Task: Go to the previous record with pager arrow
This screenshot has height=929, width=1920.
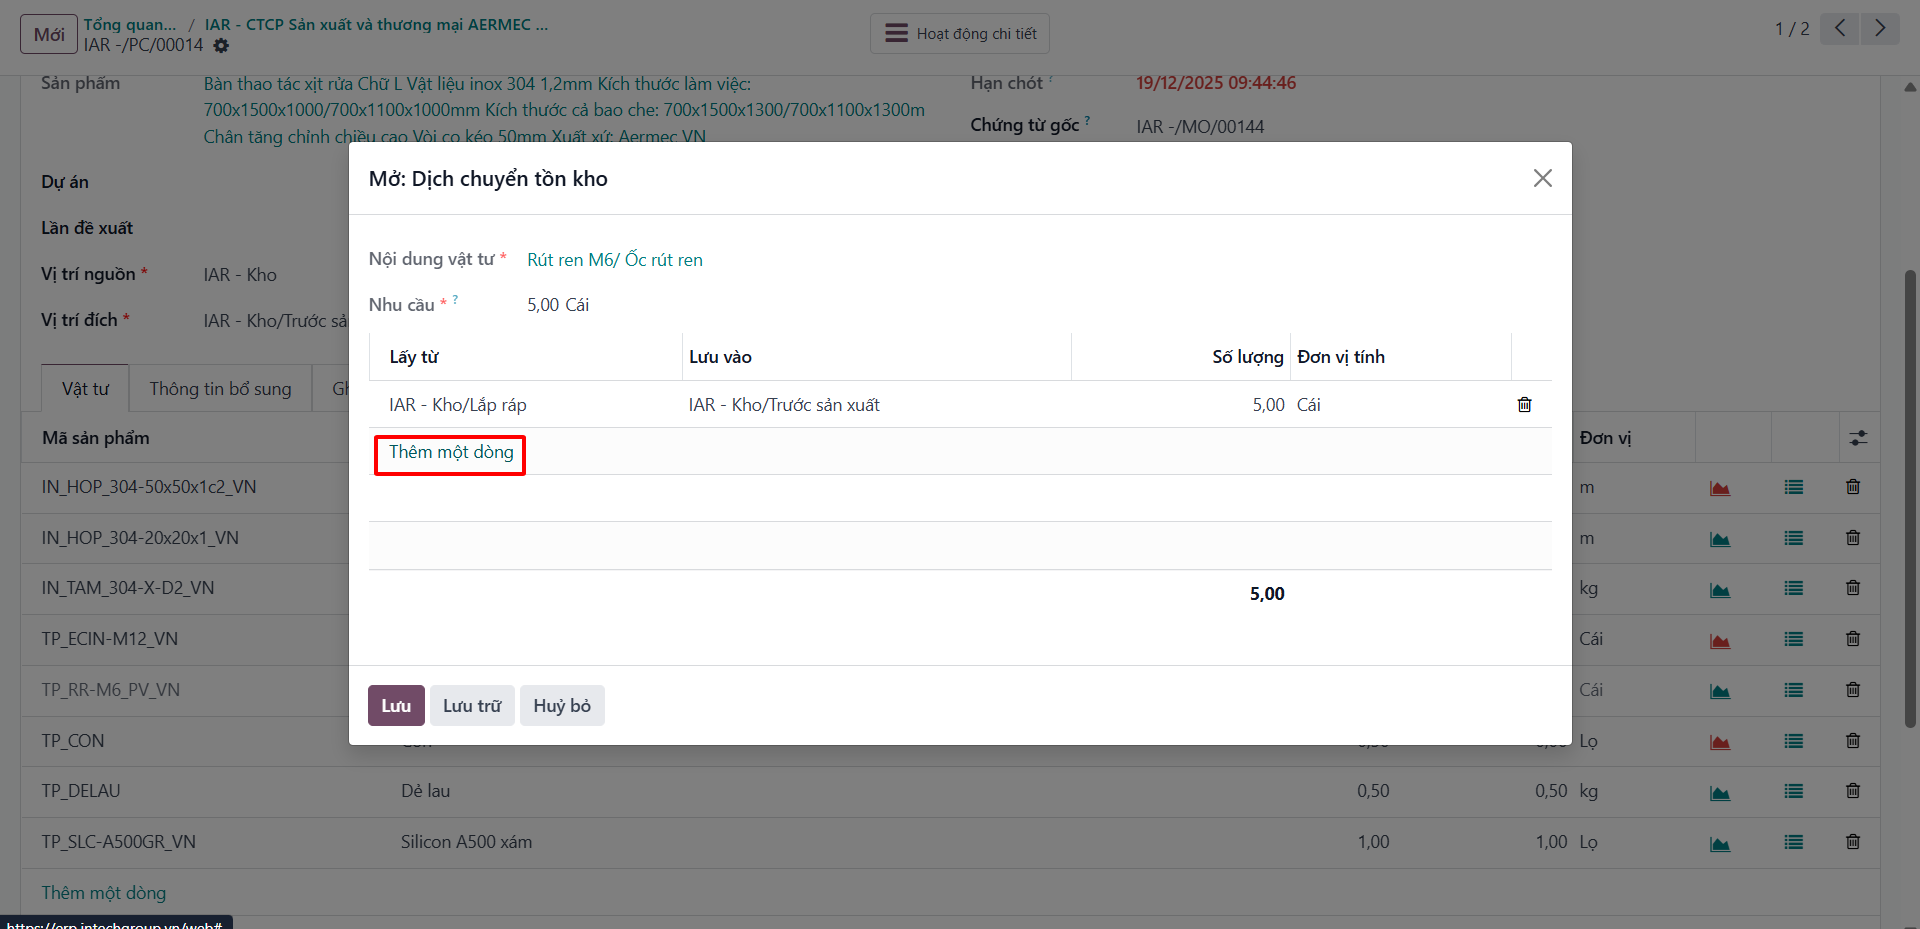Action: (x=1840, y=28)
